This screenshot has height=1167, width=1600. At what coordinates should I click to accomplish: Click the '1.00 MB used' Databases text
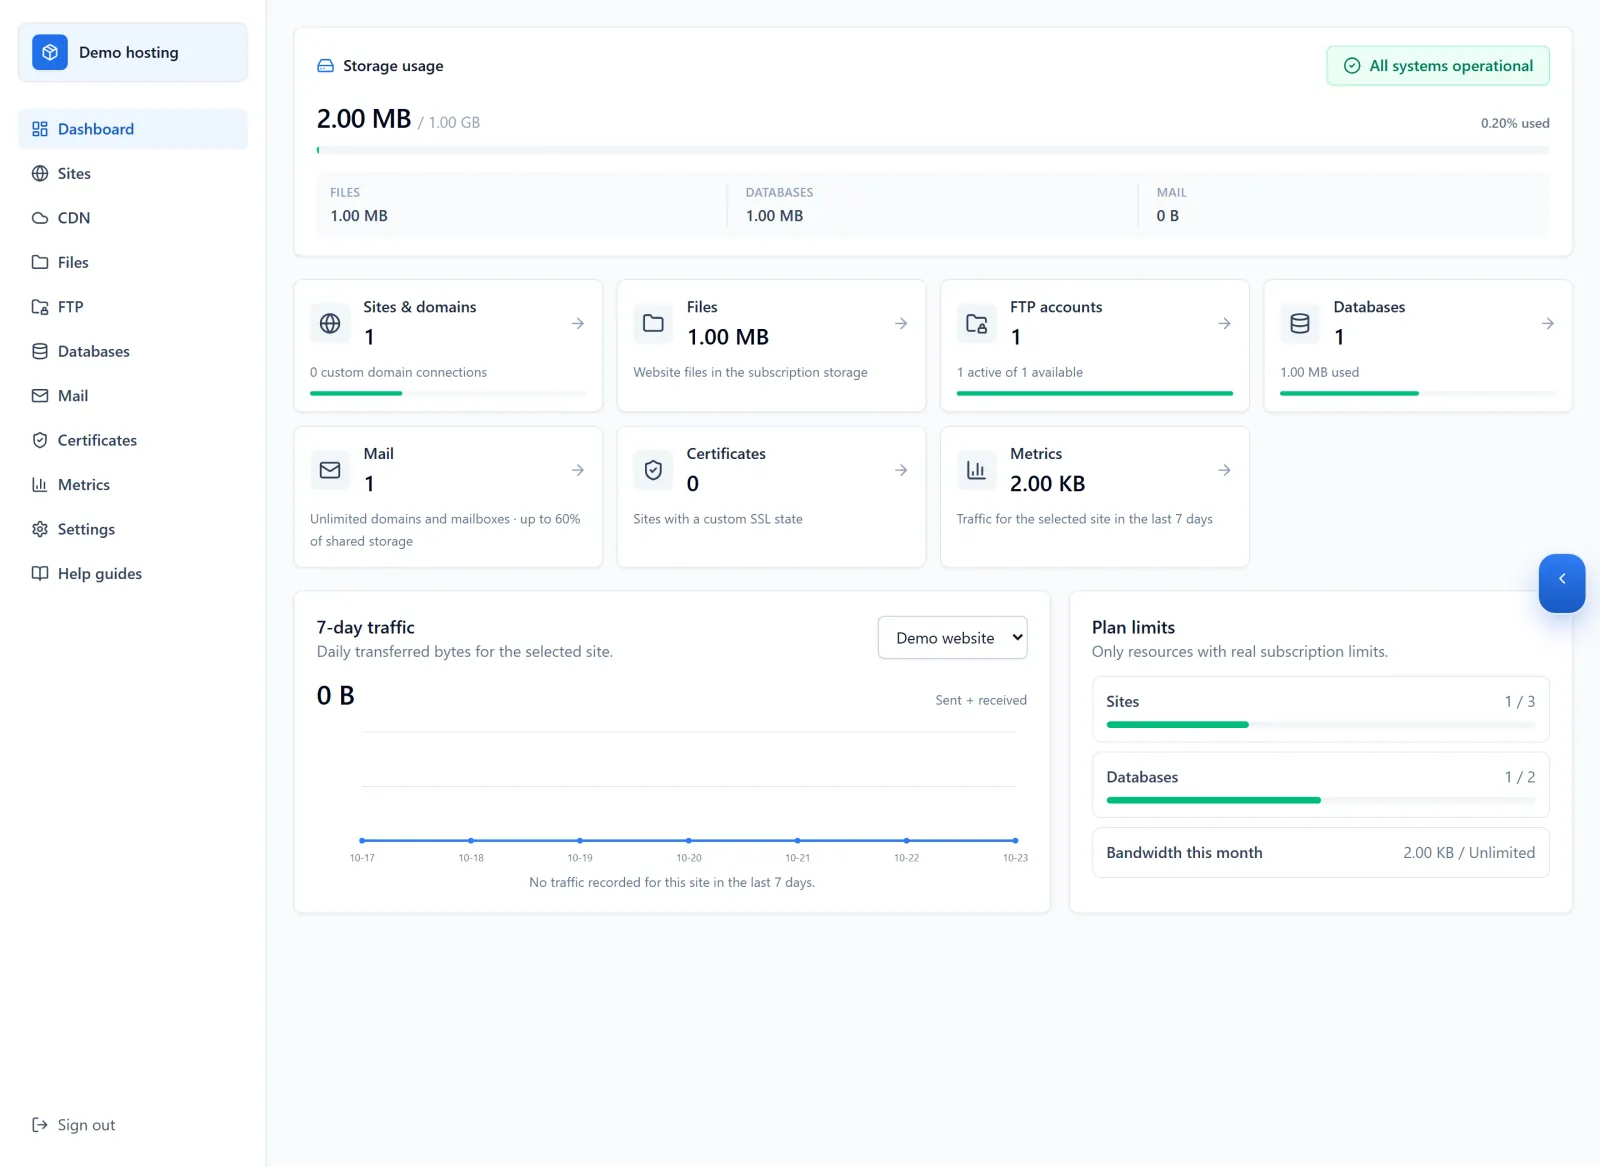coord(1320,372)
